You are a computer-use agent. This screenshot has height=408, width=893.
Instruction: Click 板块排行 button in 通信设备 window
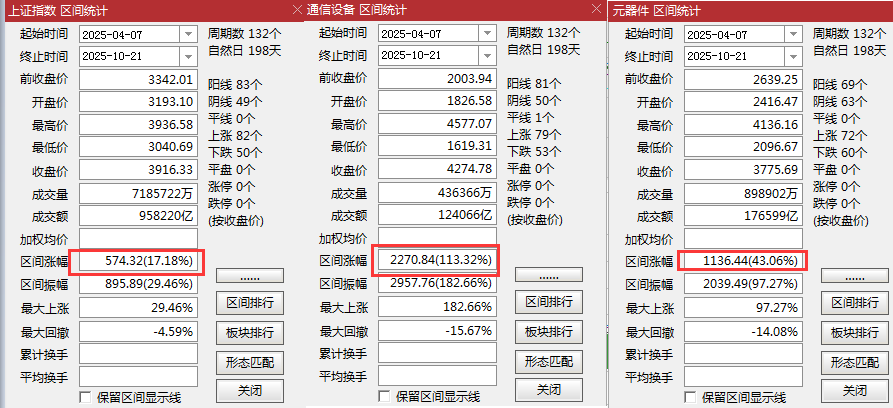click(x=549, y=331)
